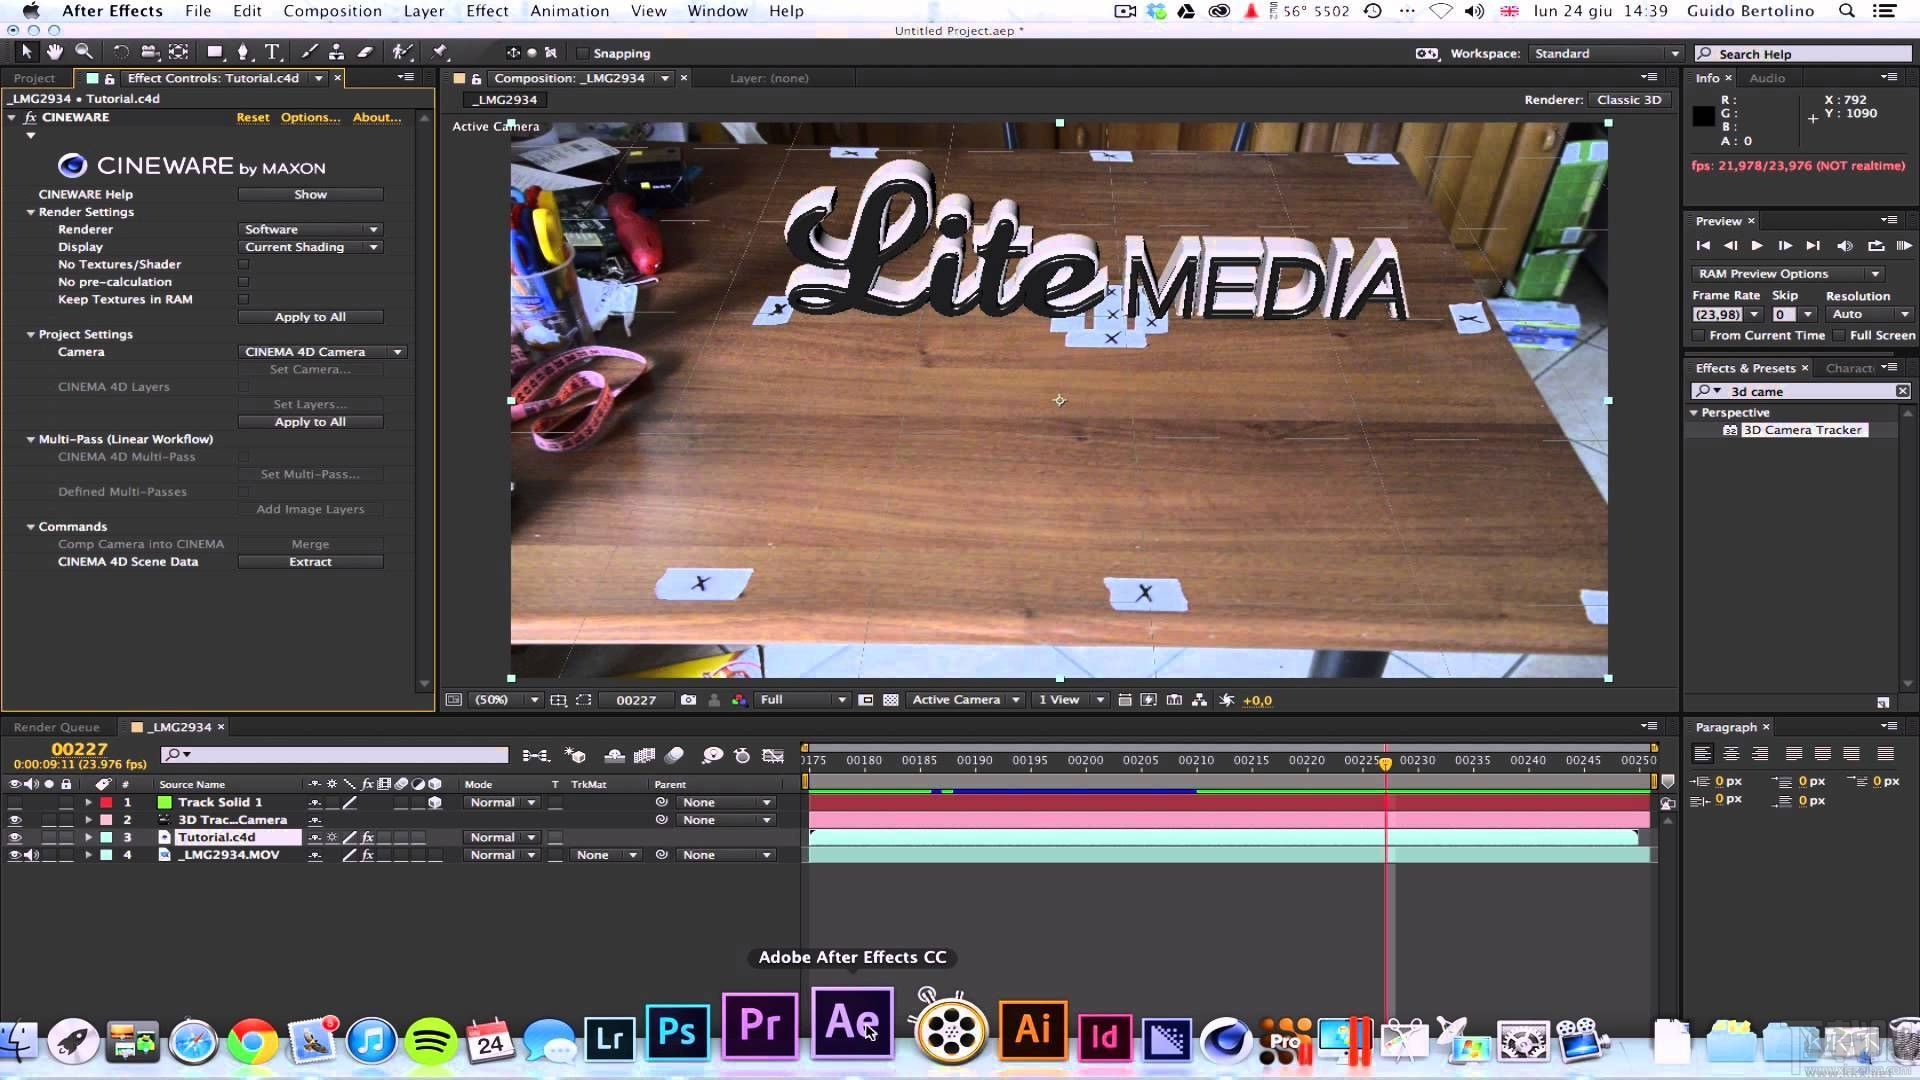Toggle visibility of _LMG2934.MOV layer
1920x1080 pixels.
[13, 853]
